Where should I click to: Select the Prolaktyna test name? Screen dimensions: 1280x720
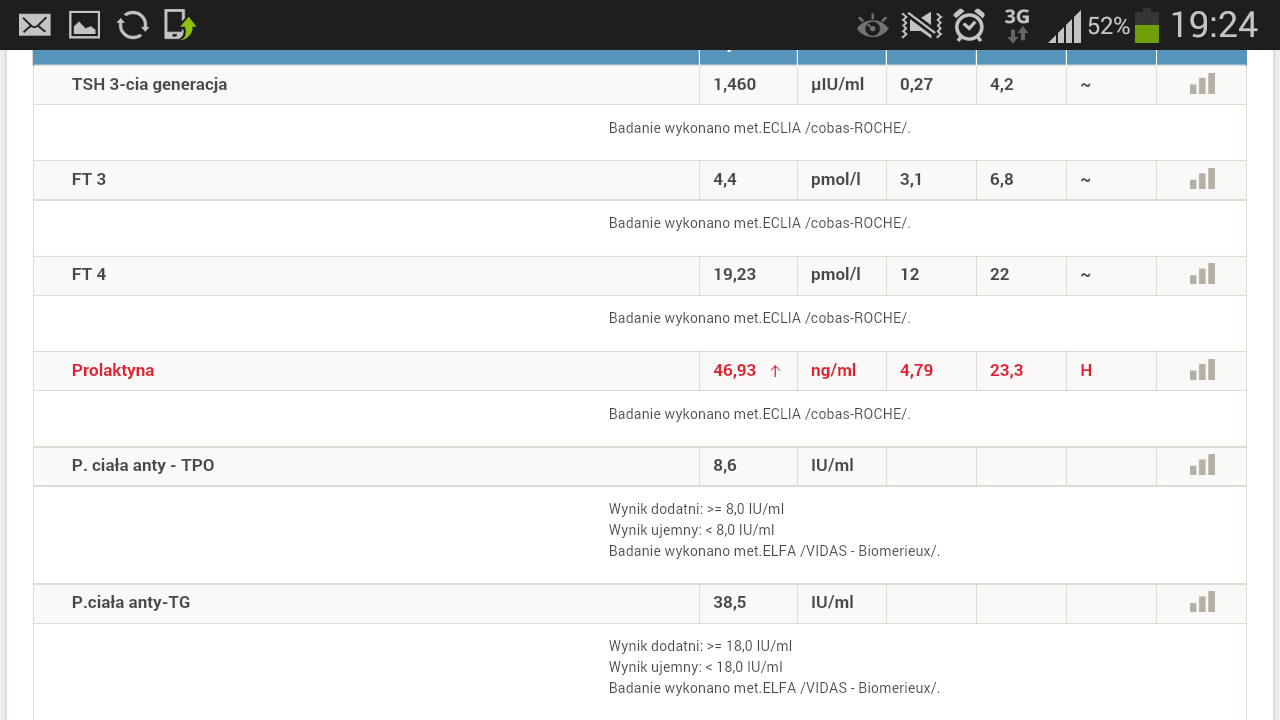[x=113, y=370]
